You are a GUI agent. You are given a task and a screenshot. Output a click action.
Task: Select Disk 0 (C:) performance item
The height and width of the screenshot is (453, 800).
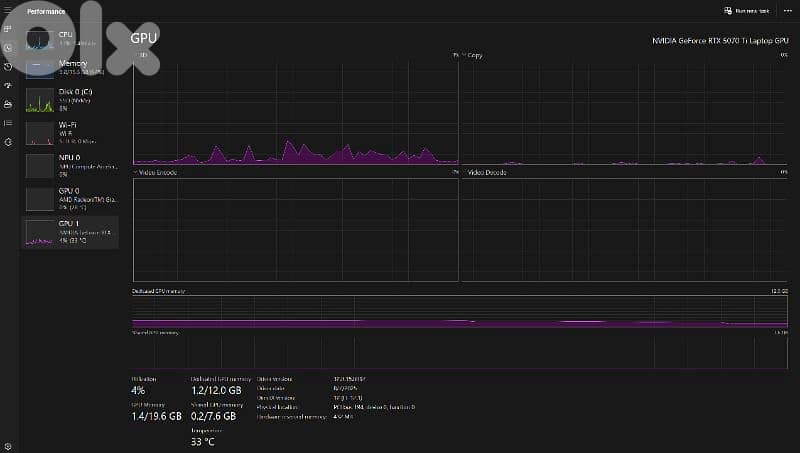pos(70,98)
